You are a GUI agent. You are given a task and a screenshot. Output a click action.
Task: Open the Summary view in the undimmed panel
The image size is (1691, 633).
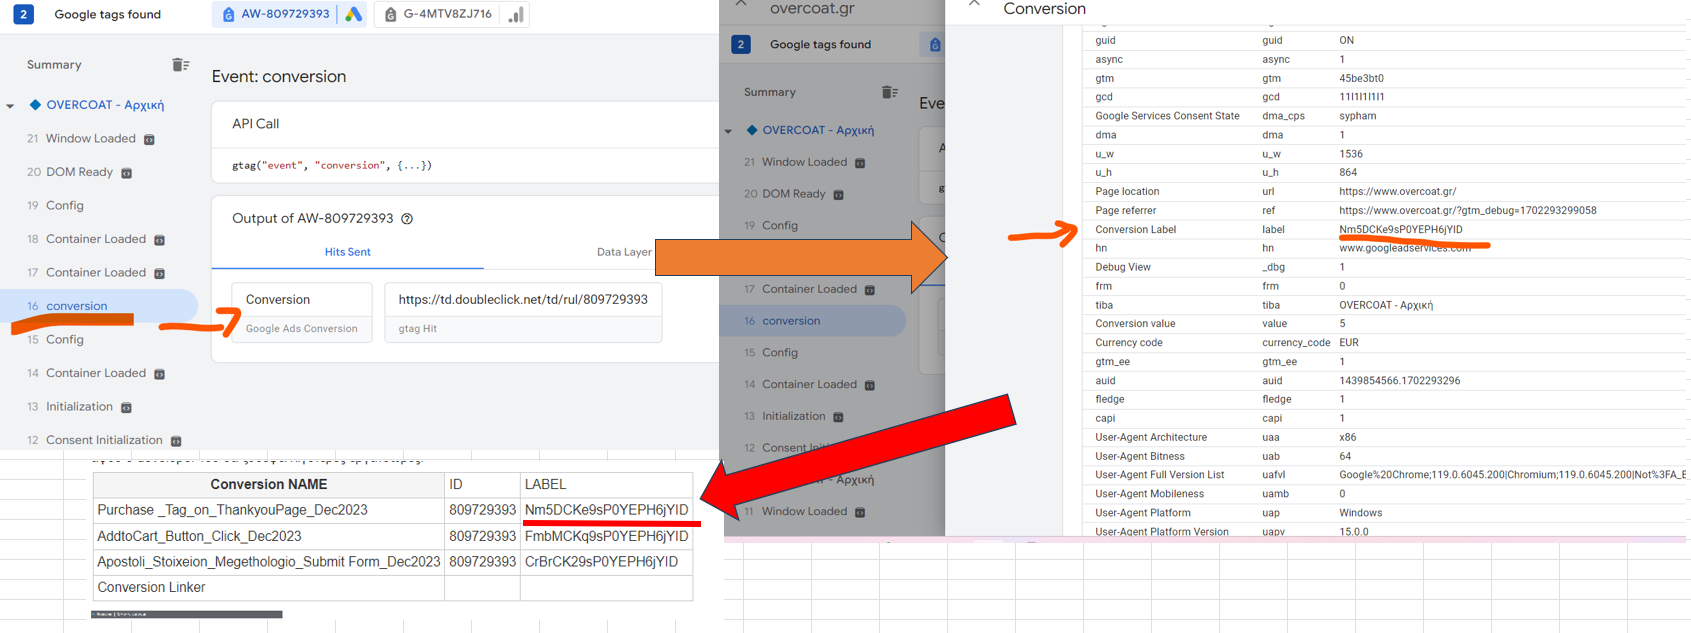(x=54, y=65)
